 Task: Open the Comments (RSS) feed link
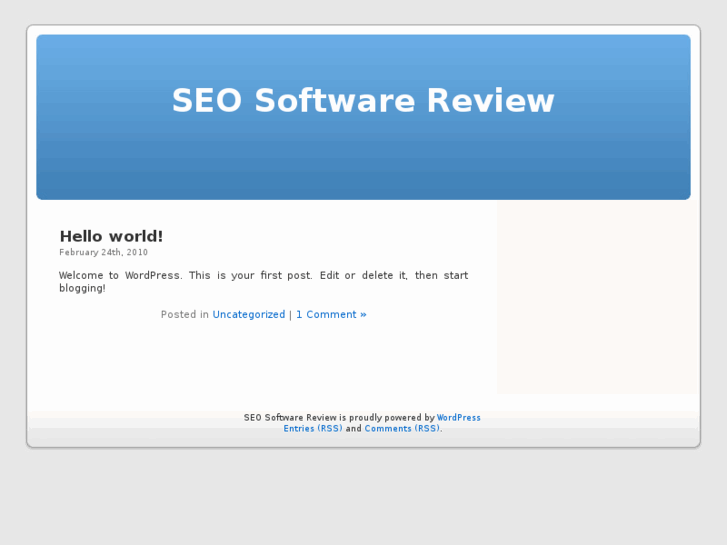pos(402,429)
